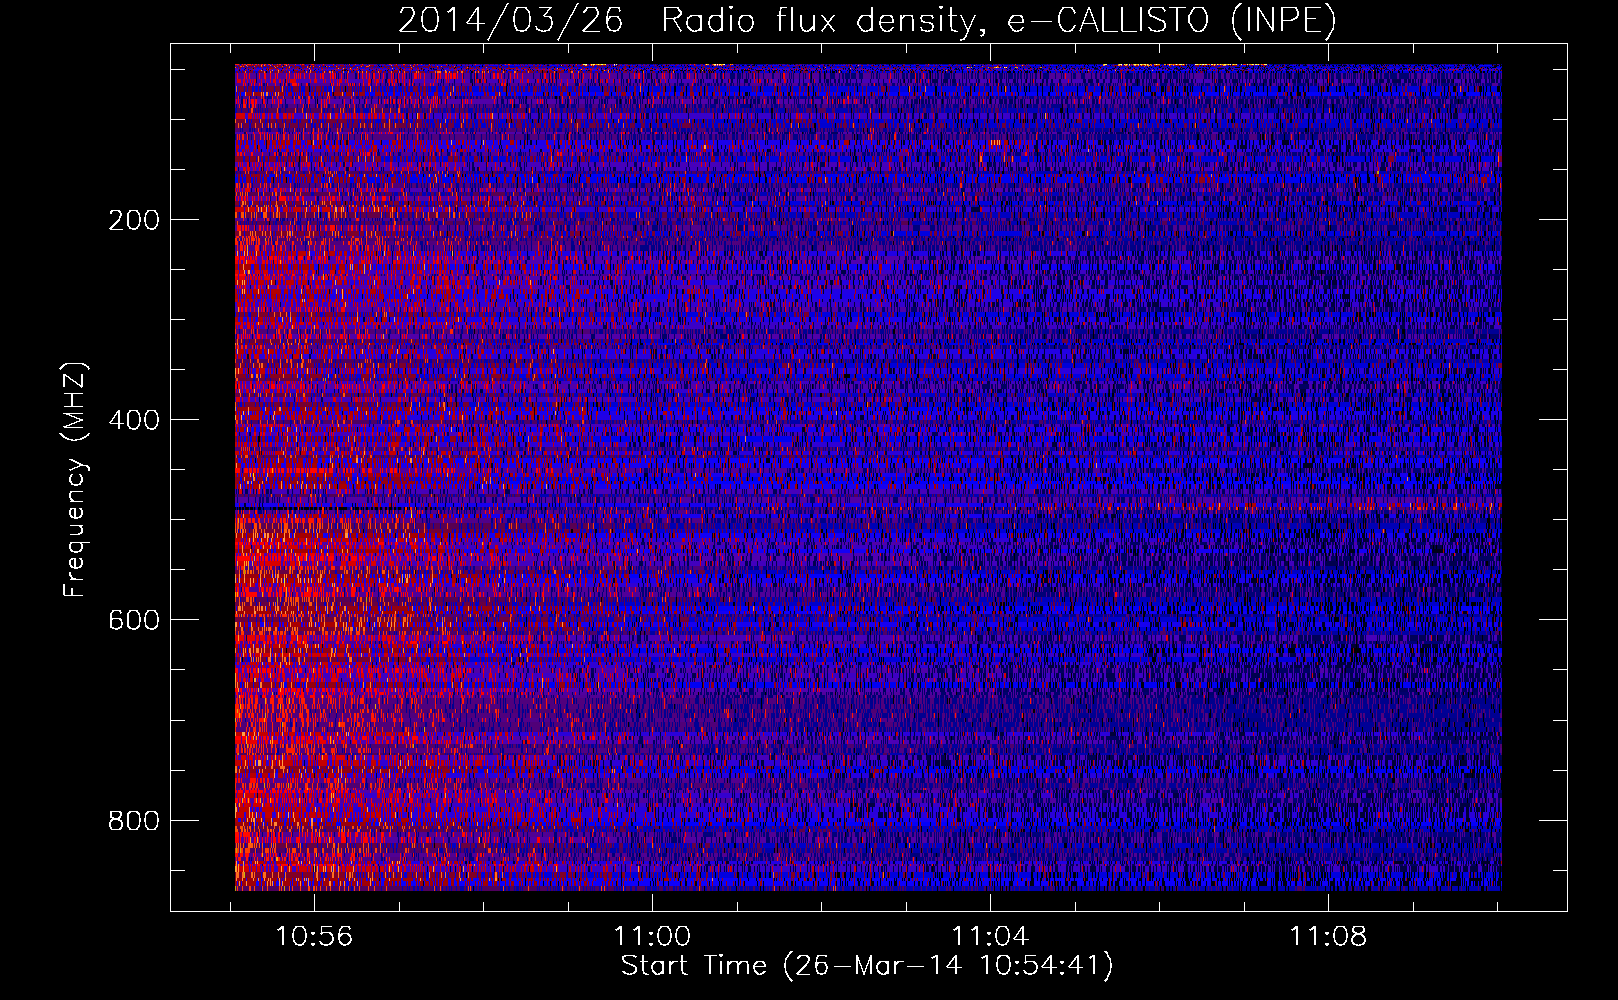Click the 200 frequency tick label
The width and height of the screenshot is (1618, 1000).
pyautogui.click(x=134, y=220)
